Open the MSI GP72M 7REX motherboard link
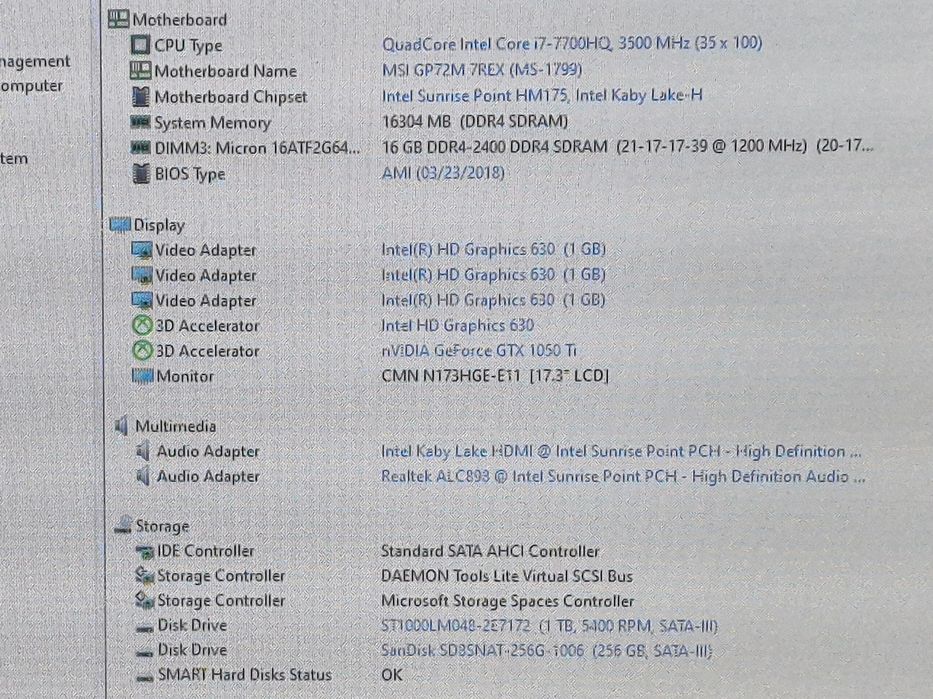This screenshot has width=933, height=699. [x=482, y=70]
